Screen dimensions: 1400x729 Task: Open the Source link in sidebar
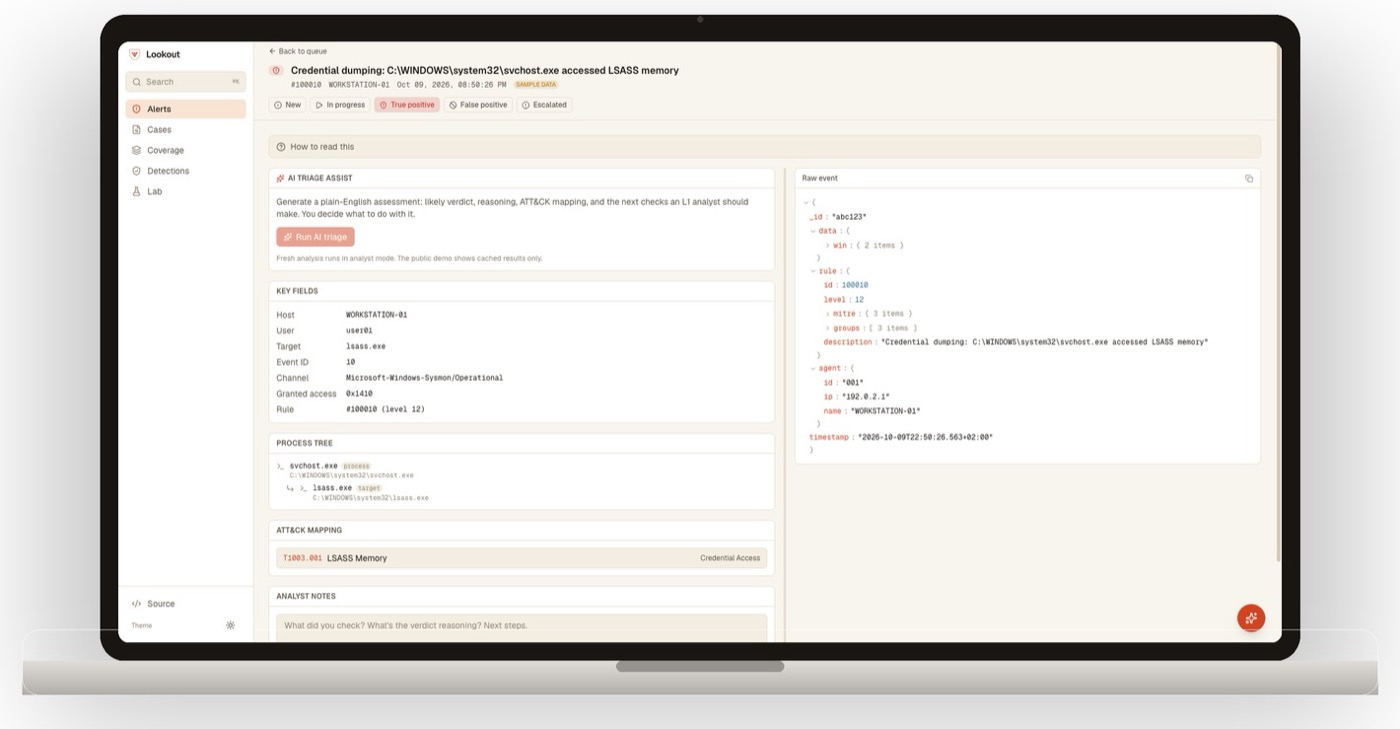click(154, 604)
